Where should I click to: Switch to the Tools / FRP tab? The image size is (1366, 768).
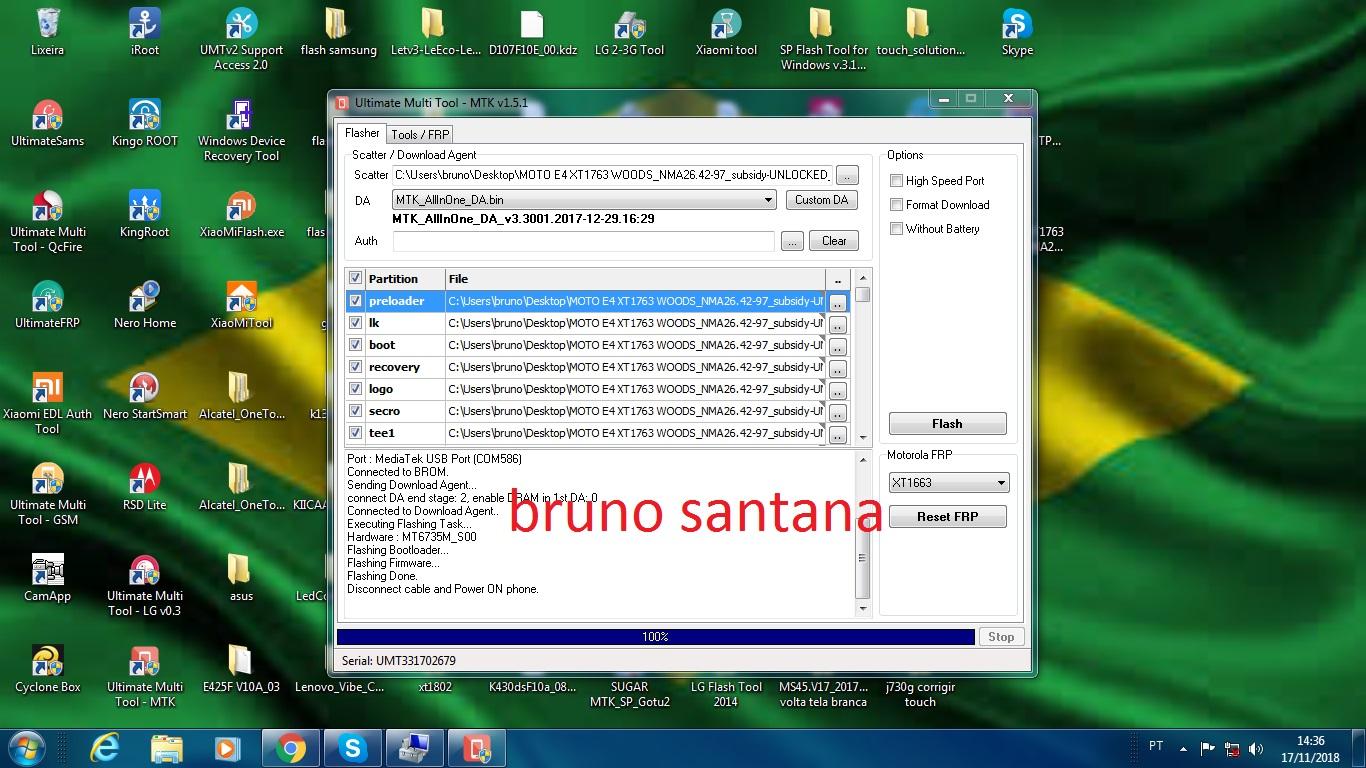pos(420,134)
